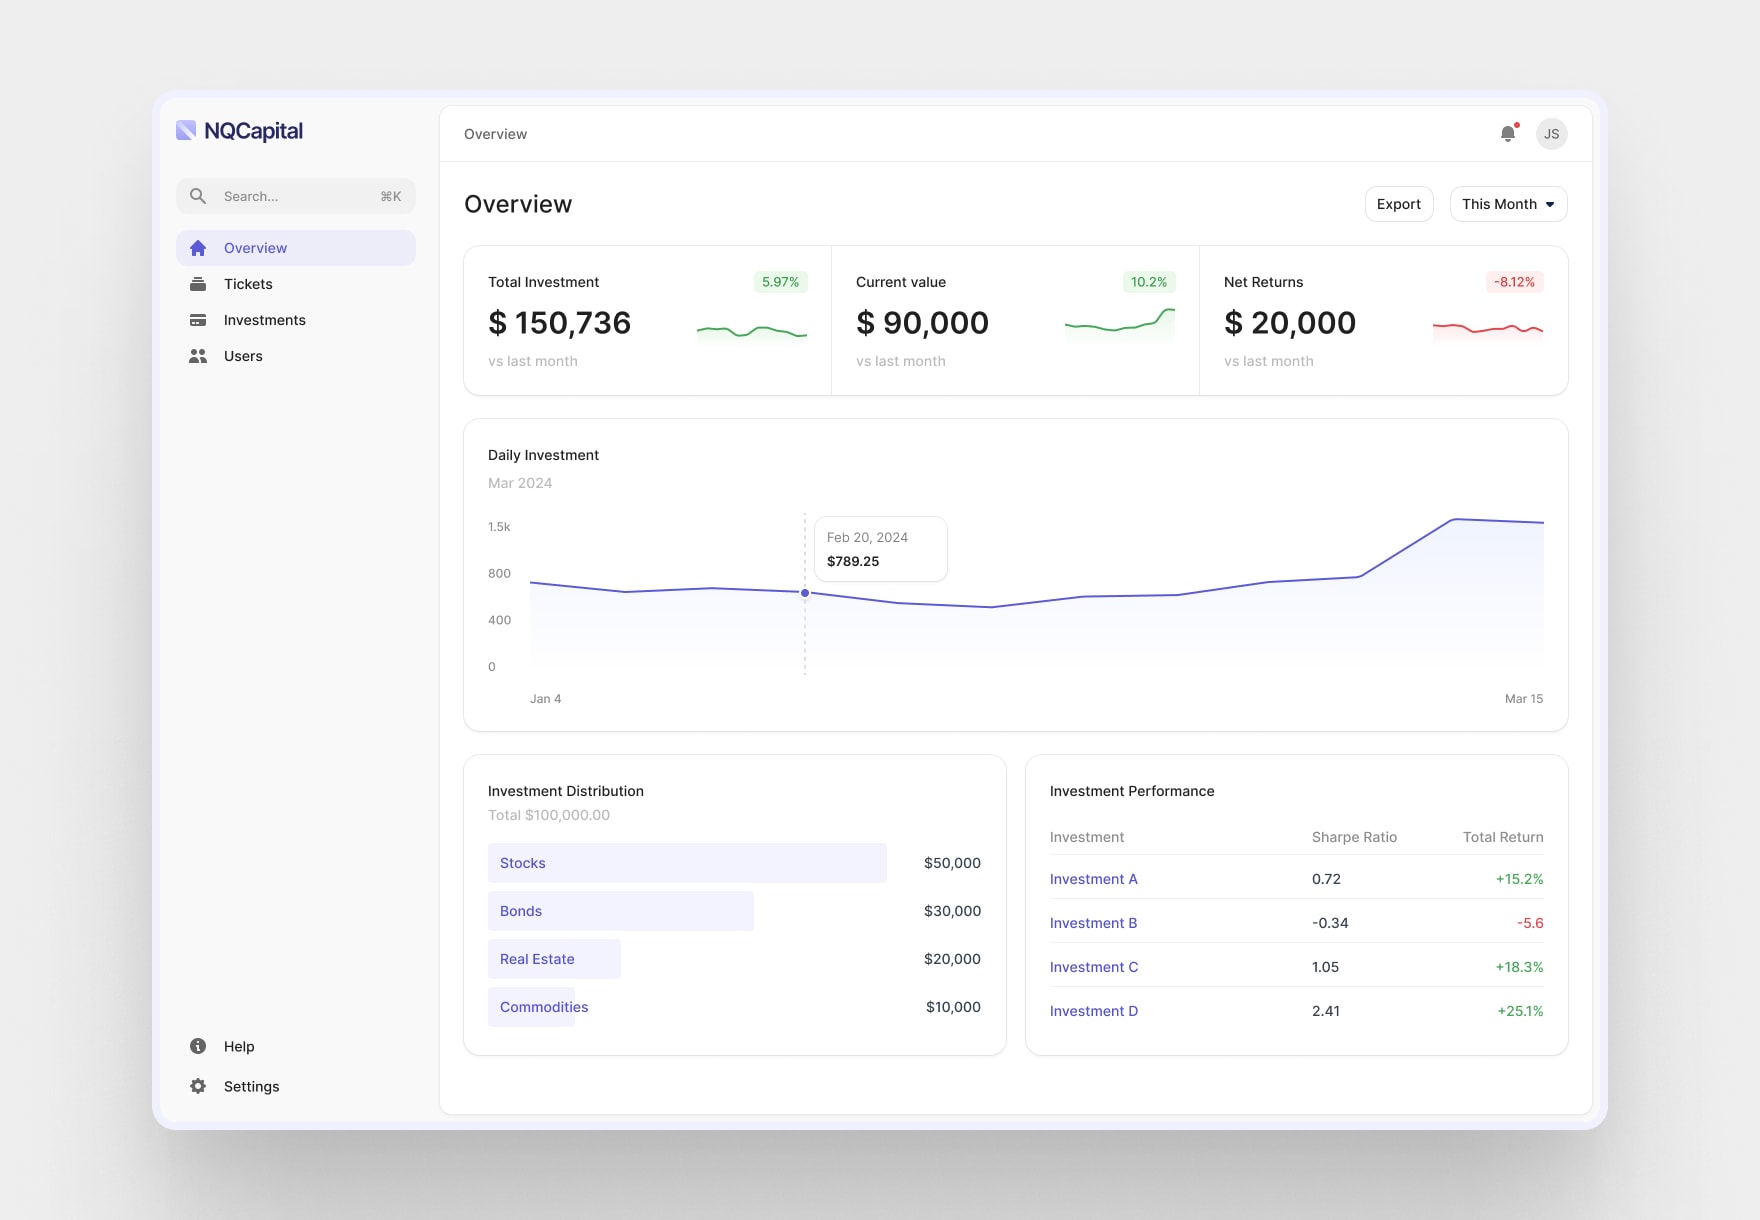Click the Mar 15 axis label

(1524, 699)
